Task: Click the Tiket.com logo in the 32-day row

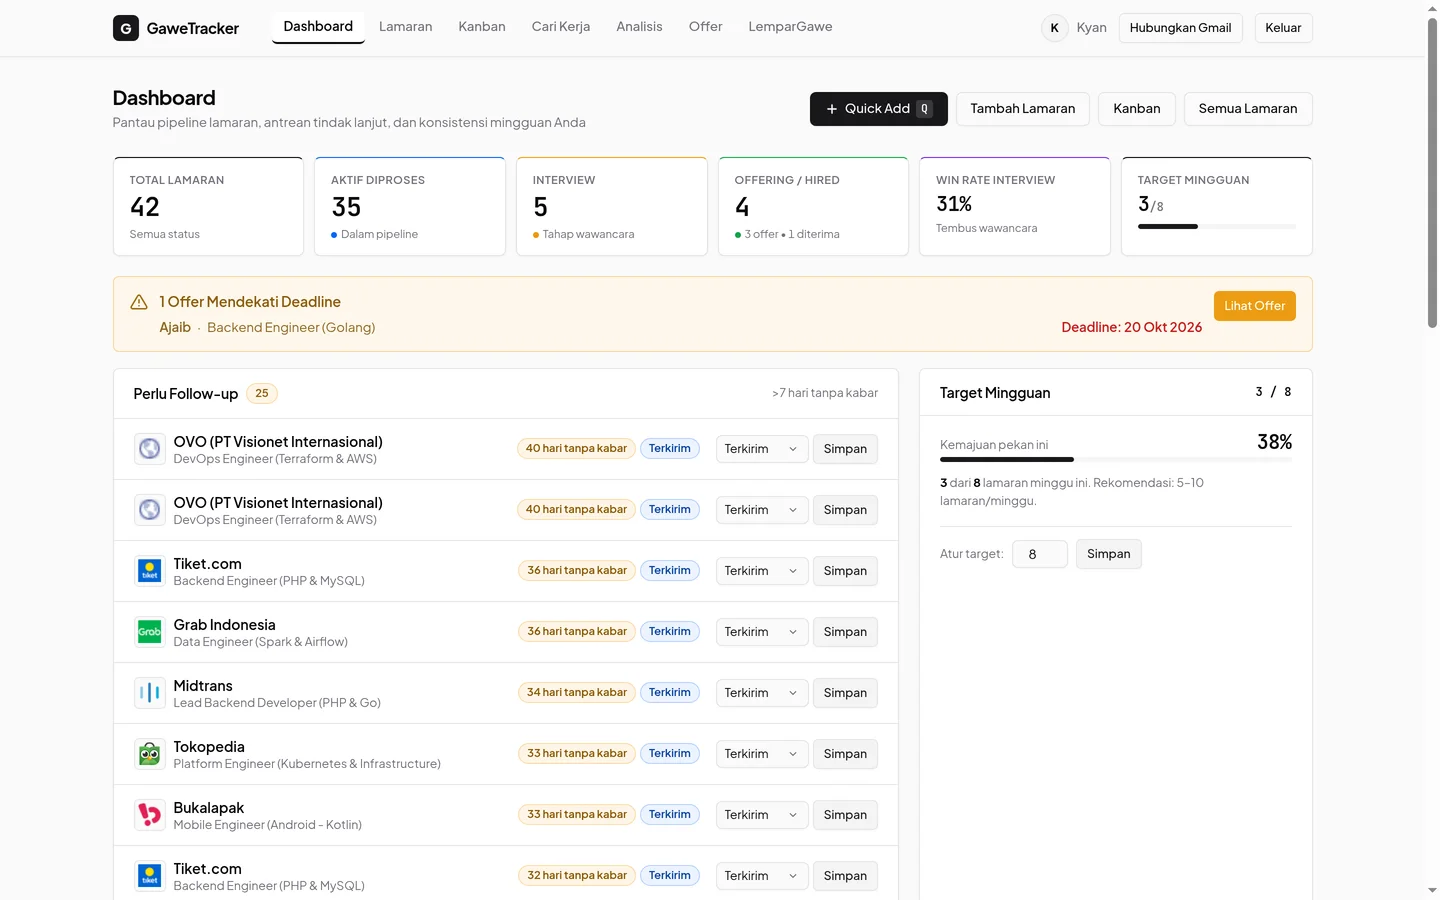Action: point(150,876)
